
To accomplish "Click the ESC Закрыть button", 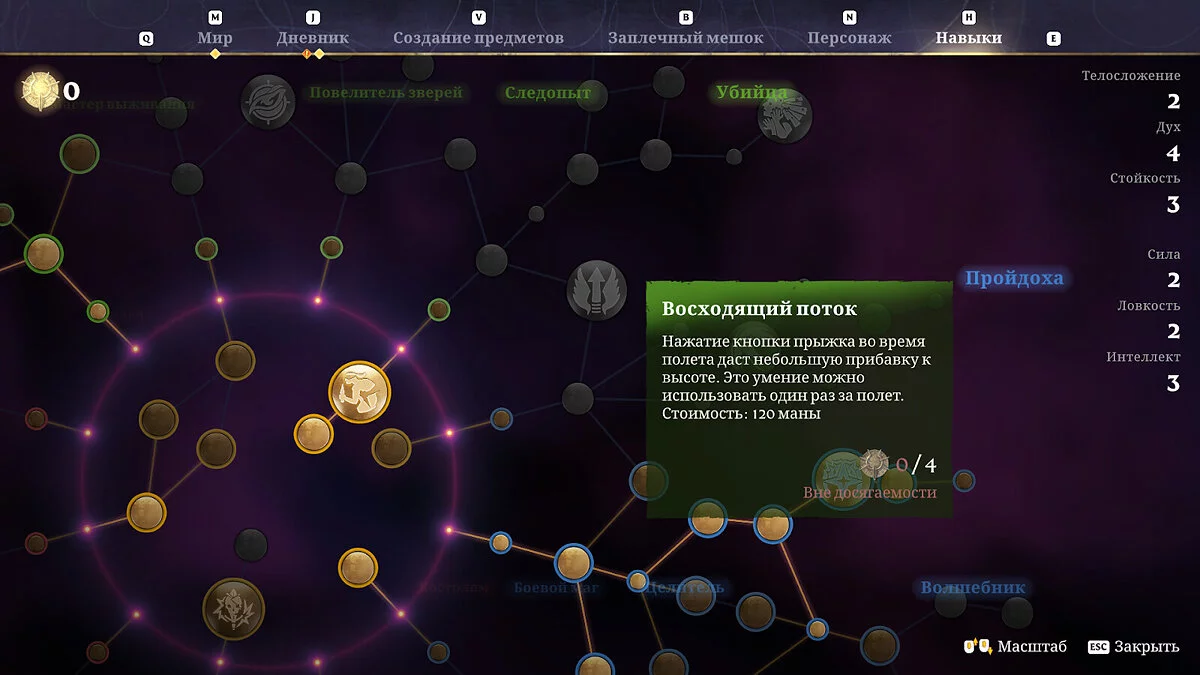I will click(x=1133, y=647).
